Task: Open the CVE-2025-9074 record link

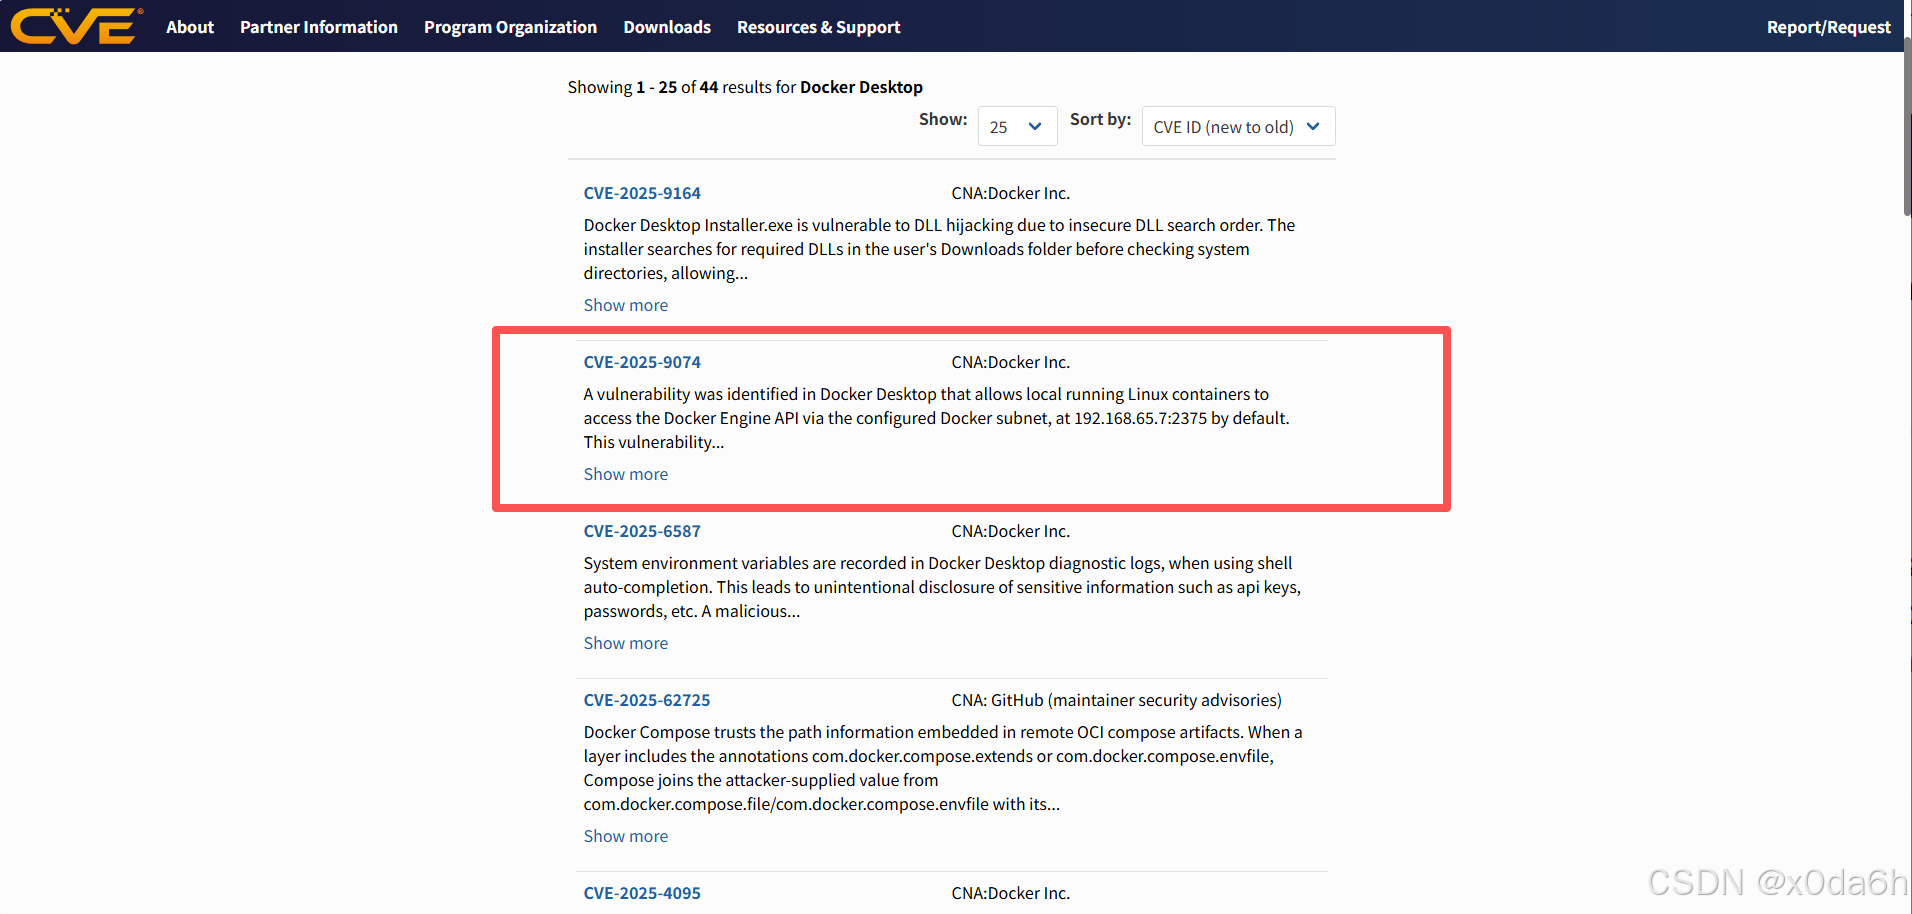Action: click(x=642, y=362)
